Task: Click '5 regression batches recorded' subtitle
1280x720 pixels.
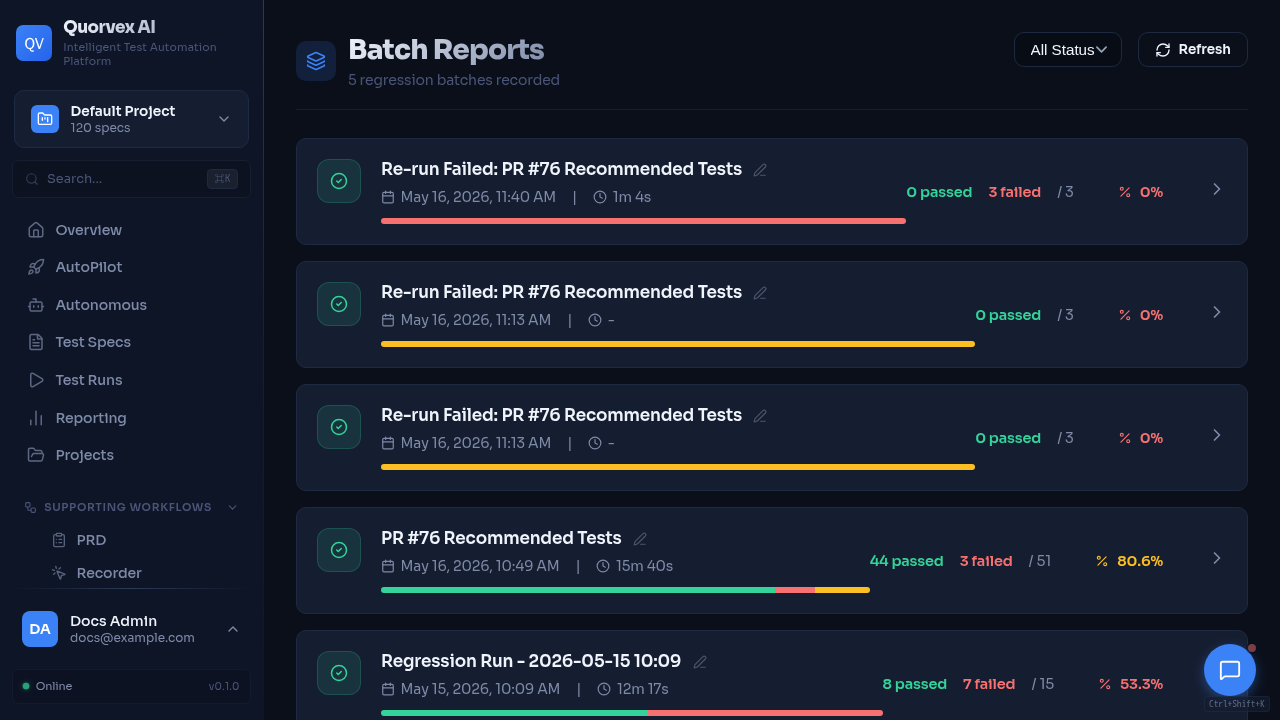Action: 454,80
